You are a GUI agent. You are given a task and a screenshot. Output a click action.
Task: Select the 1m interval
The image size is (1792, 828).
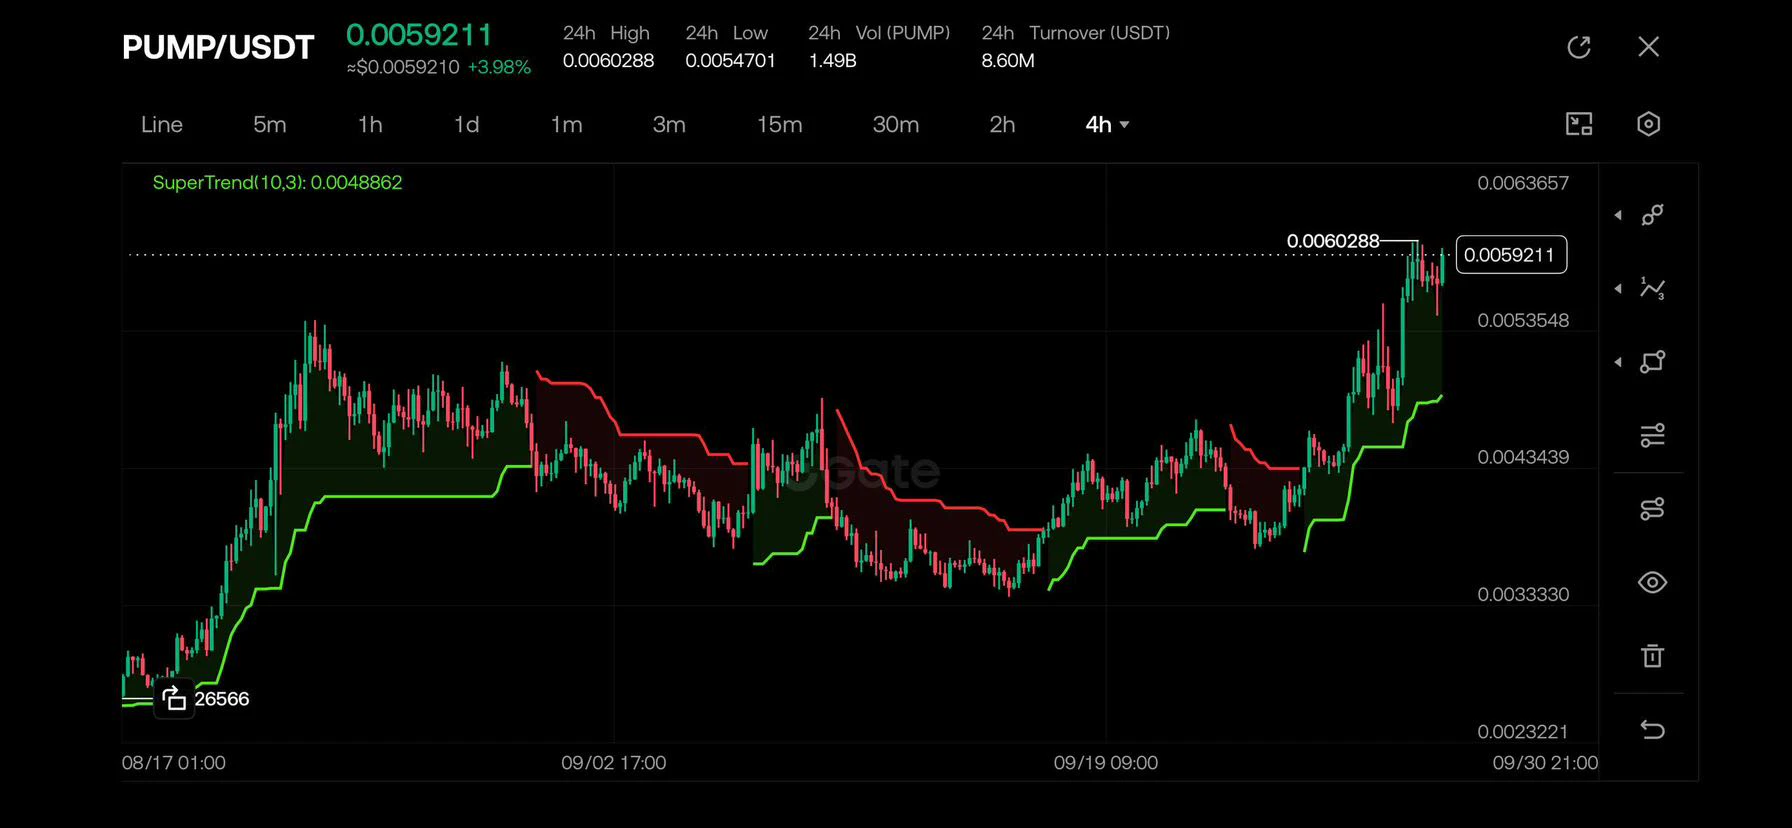coord(566,124)
